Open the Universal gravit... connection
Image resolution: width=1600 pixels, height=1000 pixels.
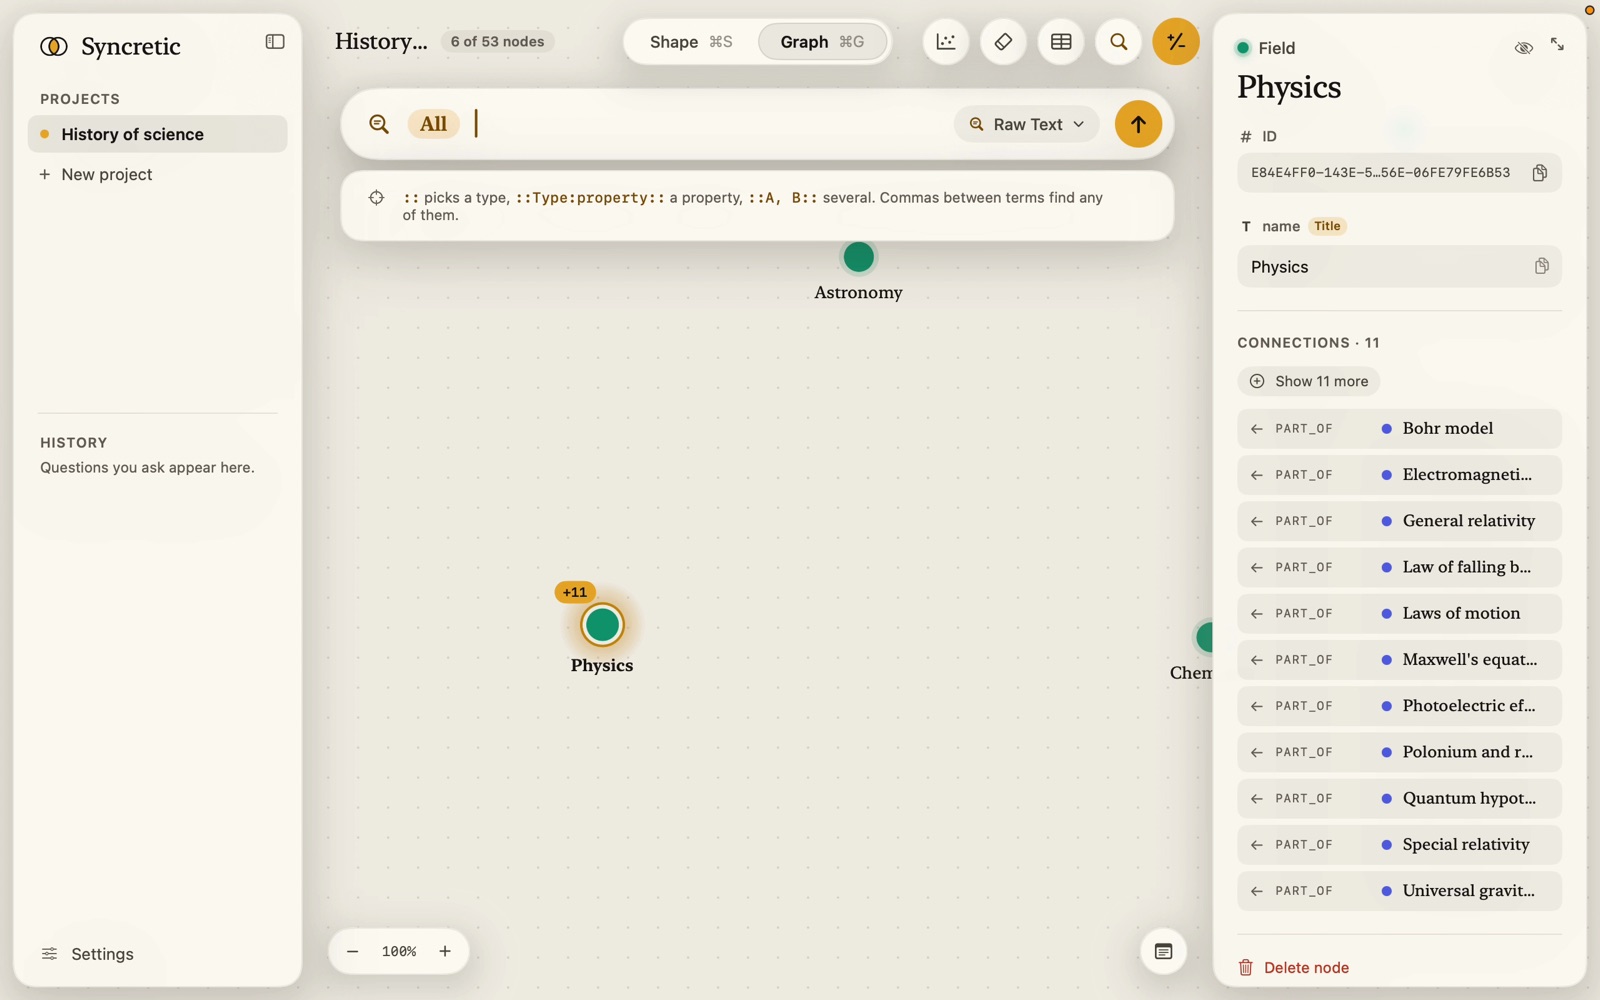coord(1399,891)
